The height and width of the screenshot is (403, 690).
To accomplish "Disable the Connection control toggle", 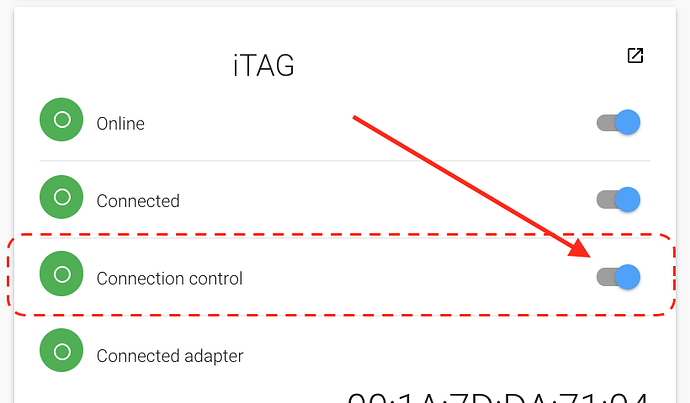I will 618,277.
